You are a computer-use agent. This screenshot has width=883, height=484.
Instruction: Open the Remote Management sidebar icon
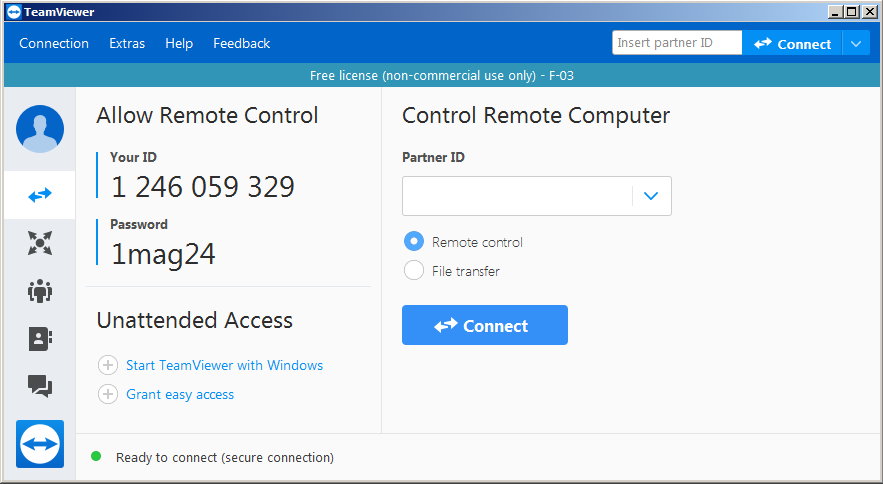point(40,243)
